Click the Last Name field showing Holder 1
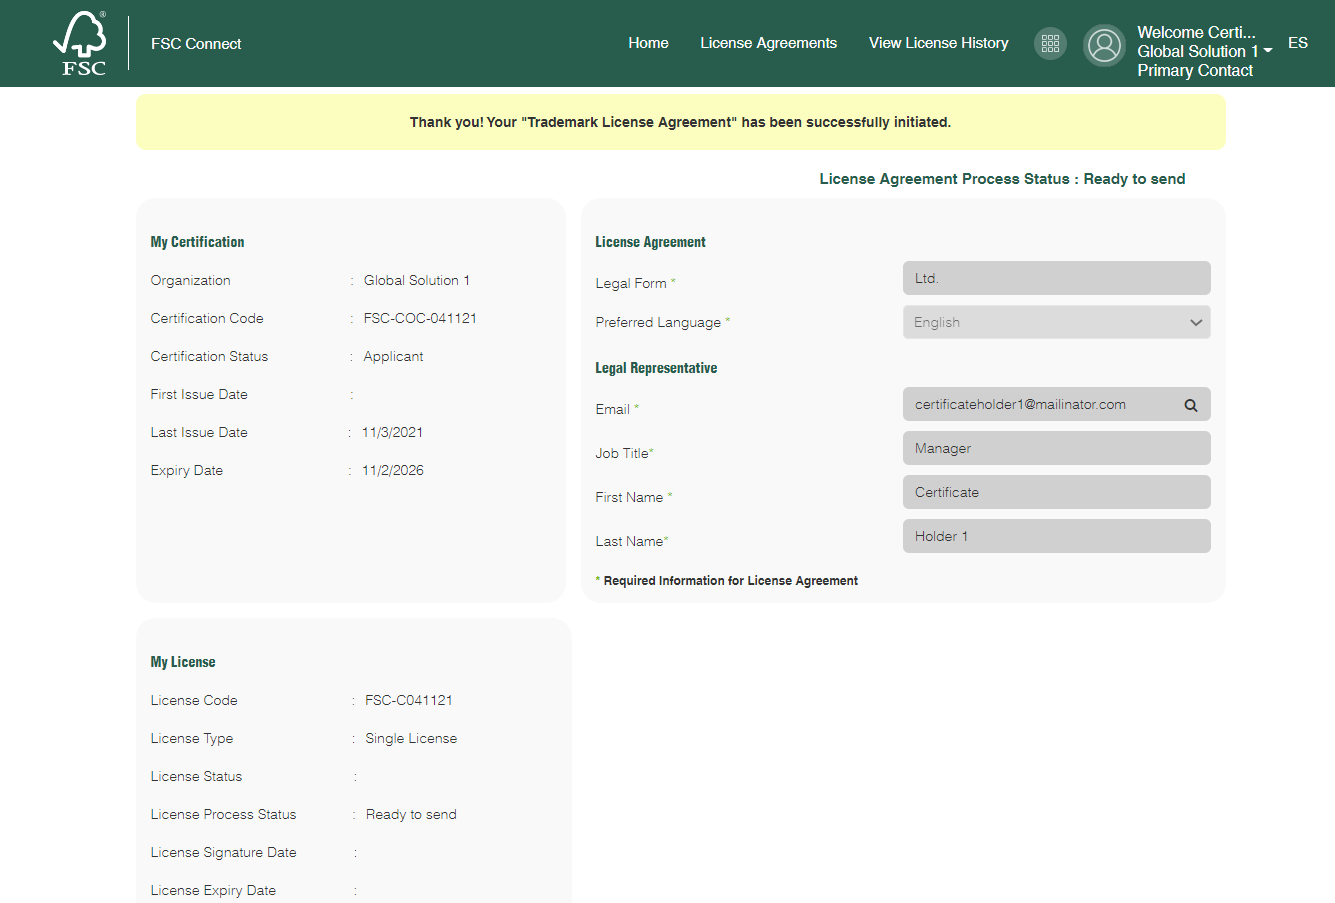This screenshot has width=1335, height=903. (1056, 536)
